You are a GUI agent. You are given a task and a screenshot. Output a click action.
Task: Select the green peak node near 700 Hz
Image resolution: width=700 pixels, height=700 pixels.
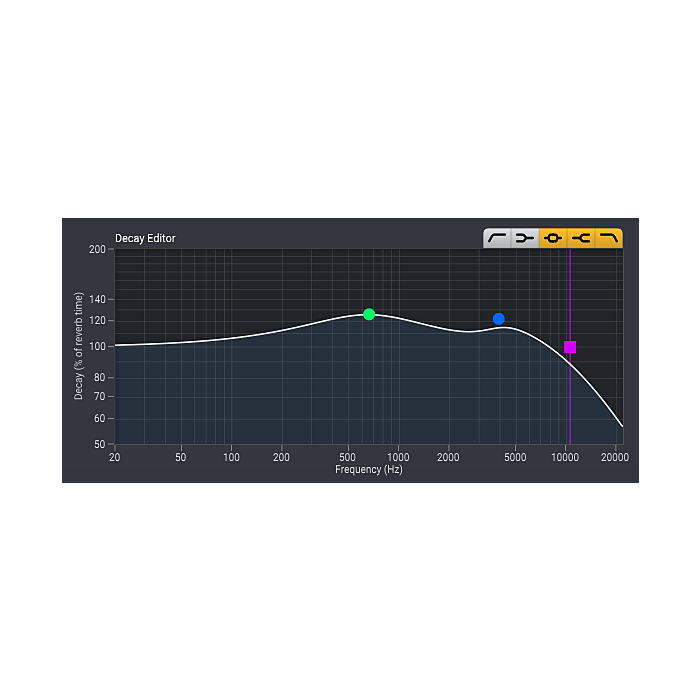coord(369,314)
